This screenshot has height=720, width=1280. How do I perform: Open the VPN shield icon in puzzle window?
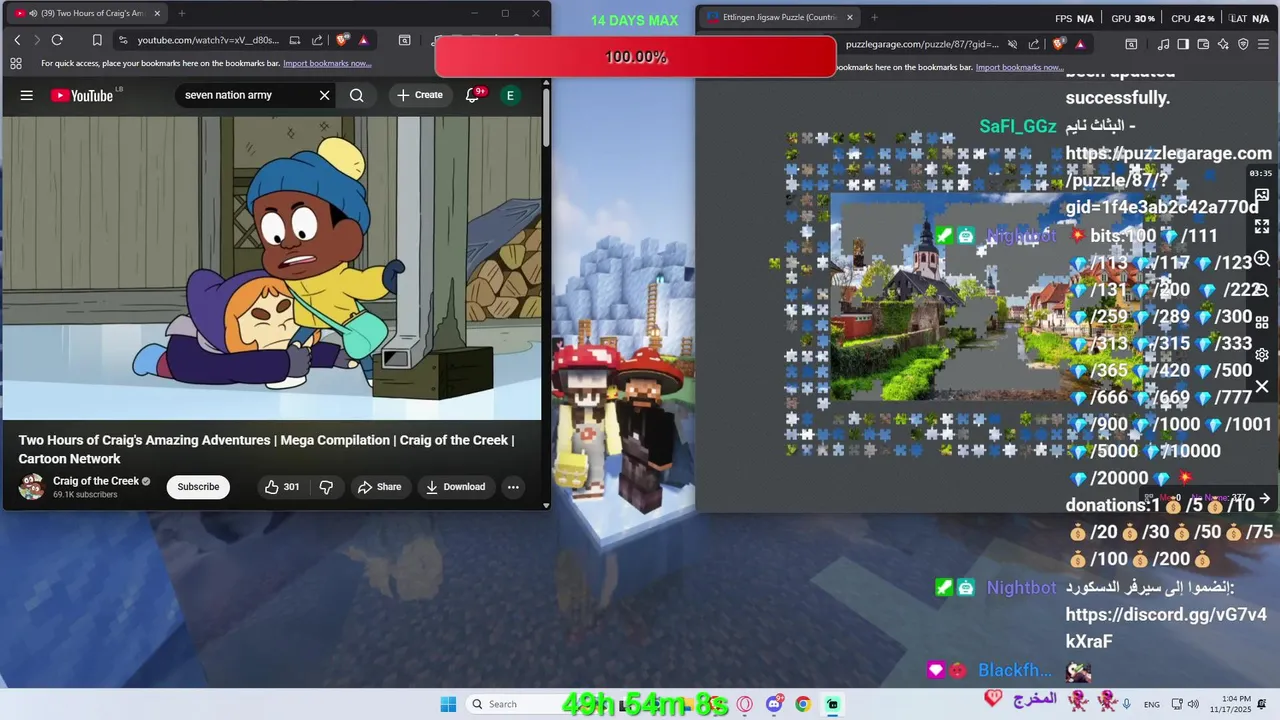(1243, 44)
